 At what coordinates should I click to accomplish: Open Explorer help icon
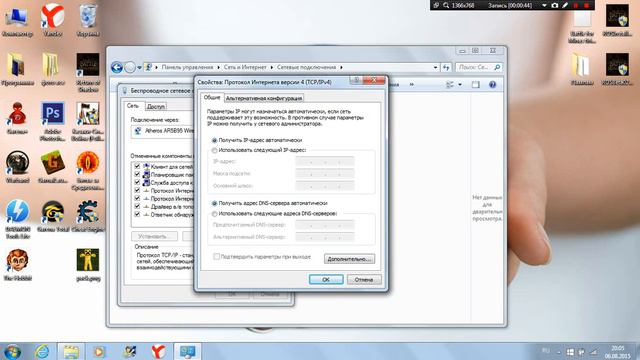tap(492, 85)
